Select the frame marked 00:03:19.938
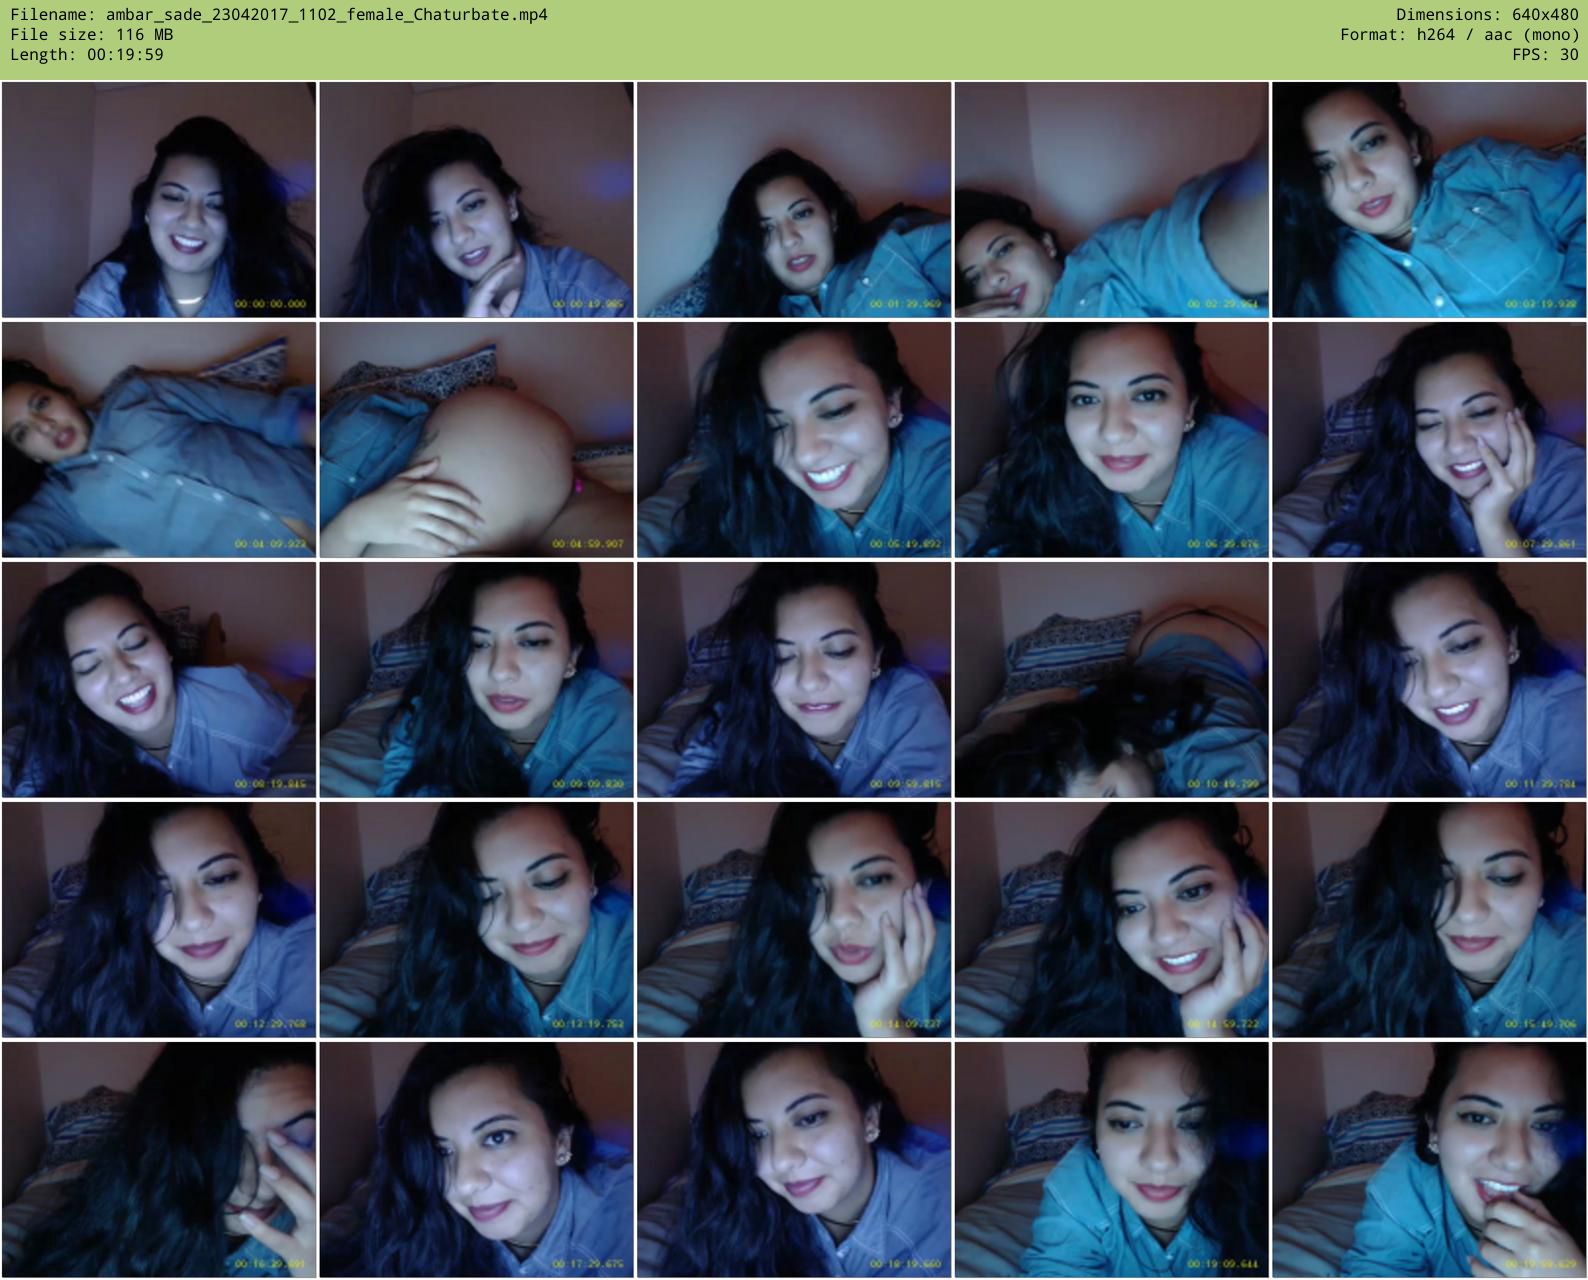Image resolution: width=1588 pixels, height=1280 pixels. tap(1428, 200)
